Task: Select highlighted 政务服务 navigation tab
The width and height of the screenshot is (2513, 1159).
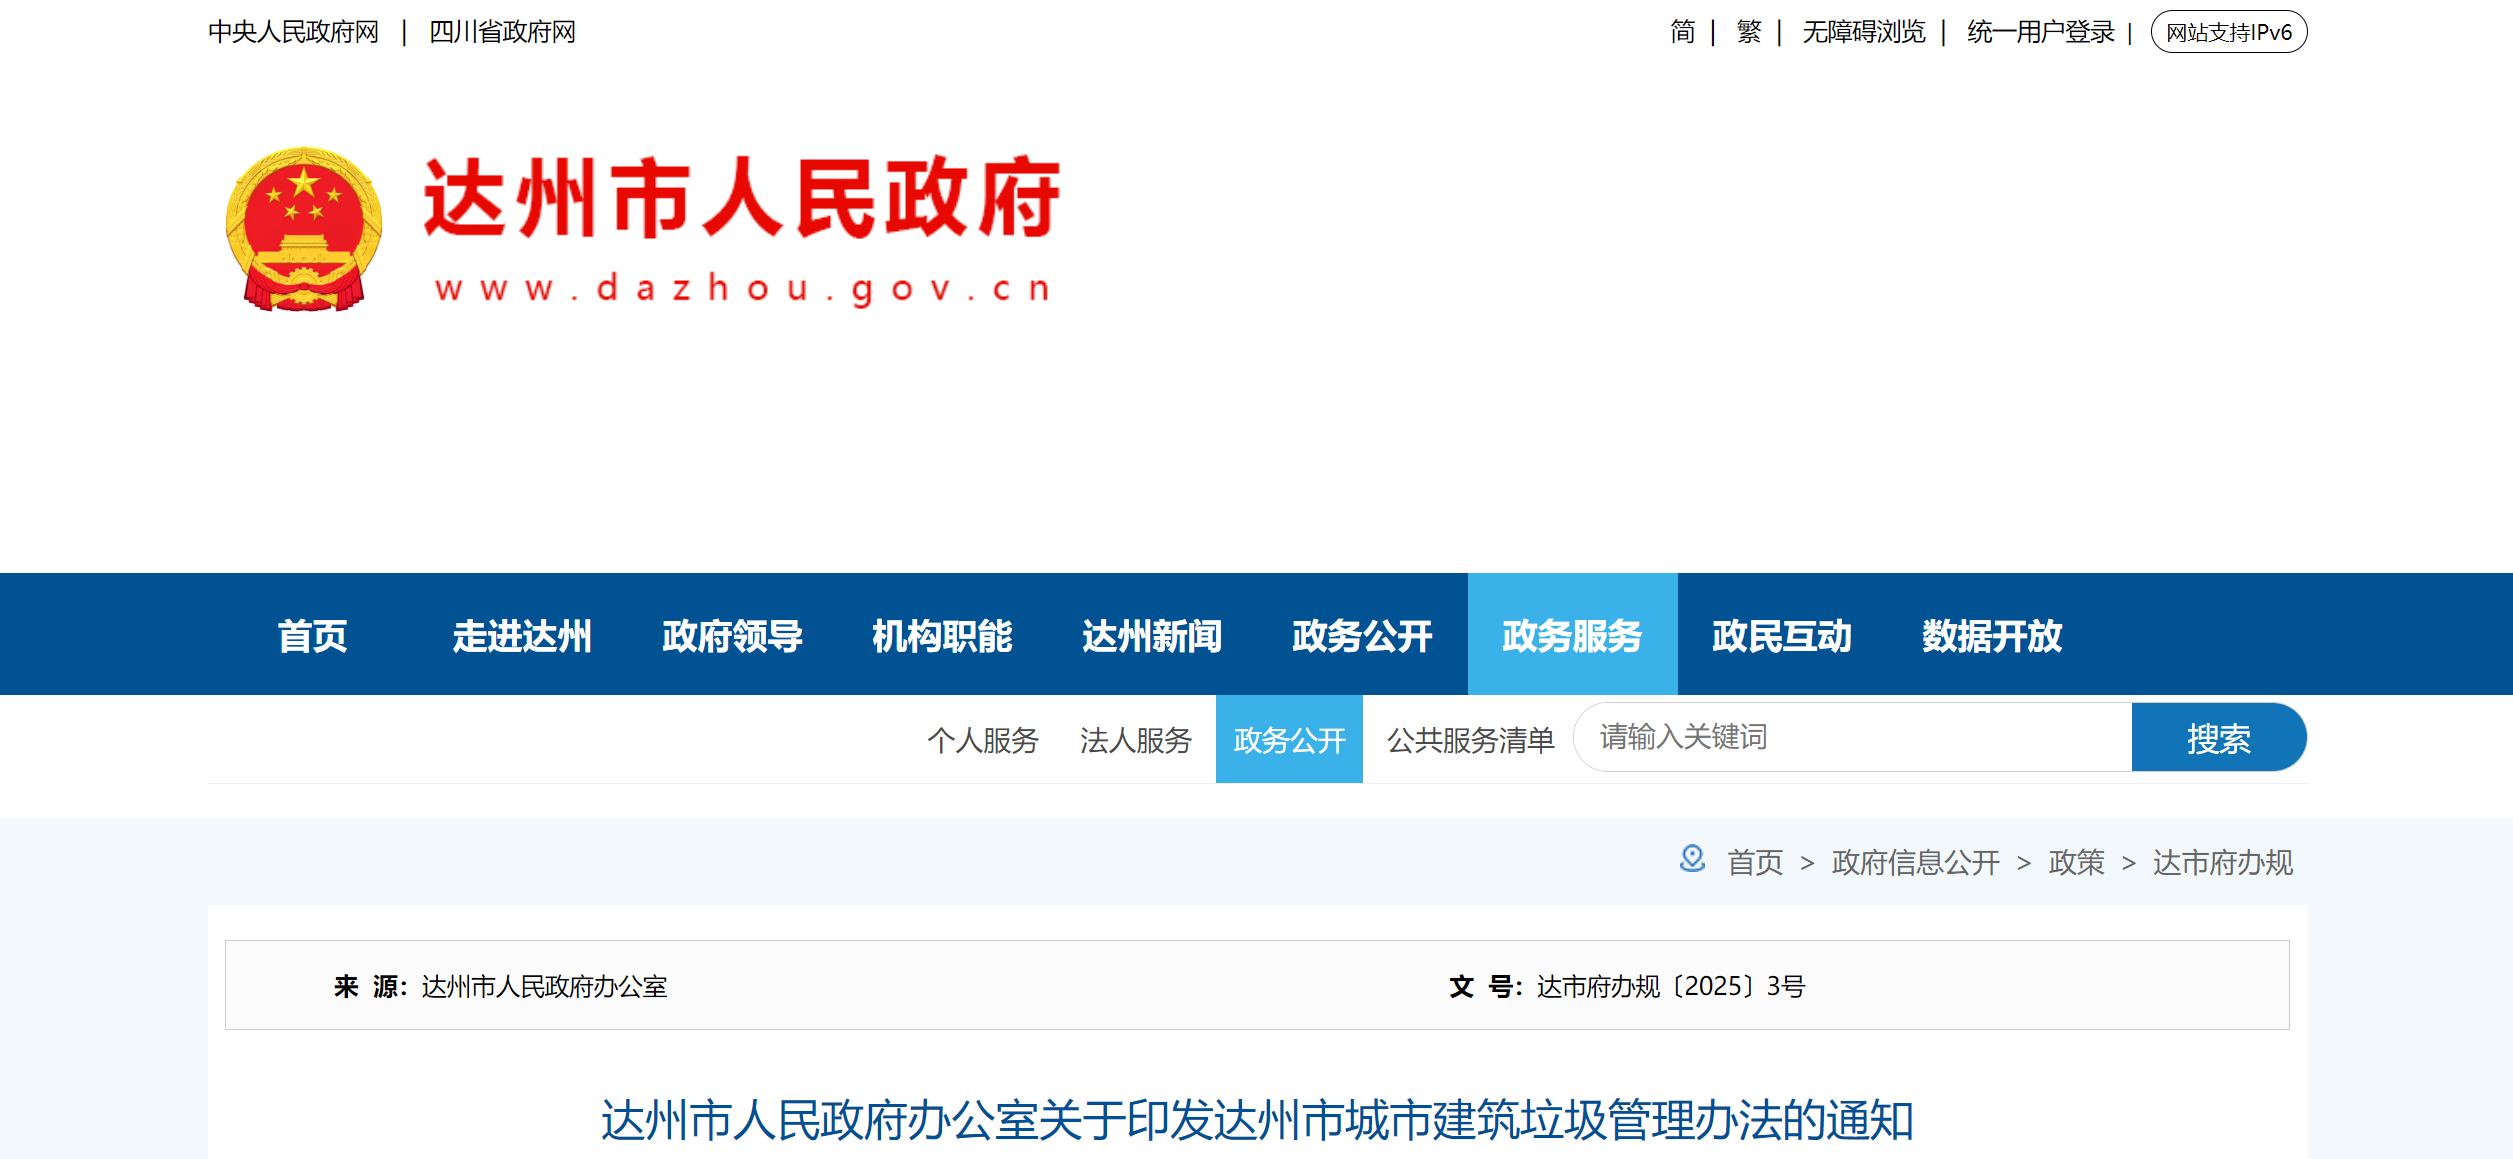Action: click(x=1572, y=636)
